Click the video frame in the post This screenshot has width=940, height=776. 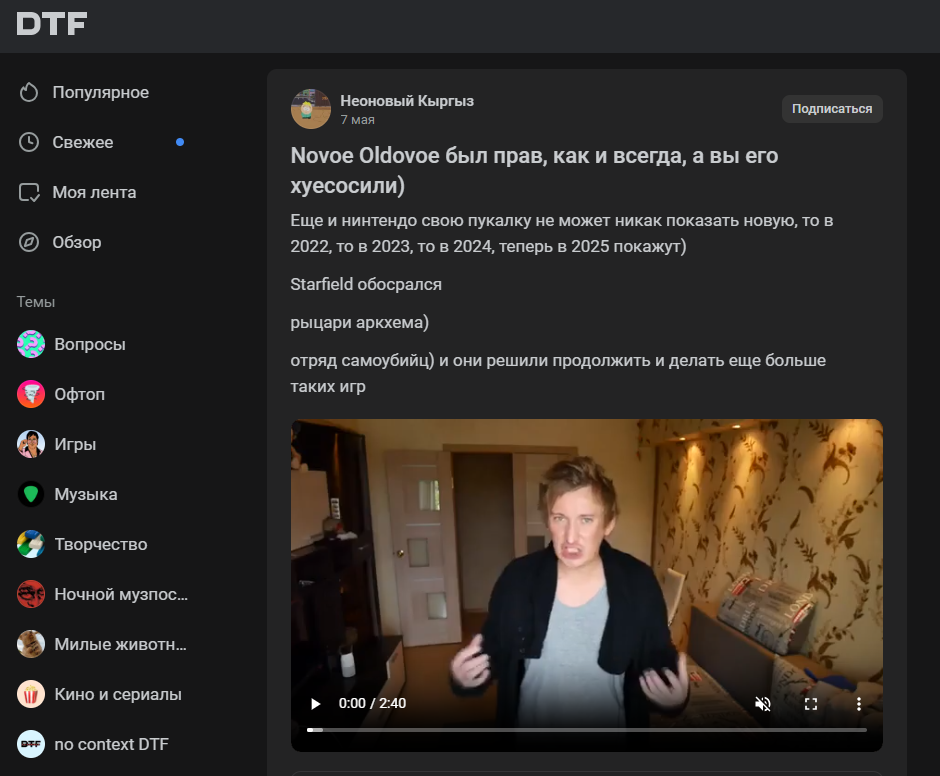coord(587,585)
